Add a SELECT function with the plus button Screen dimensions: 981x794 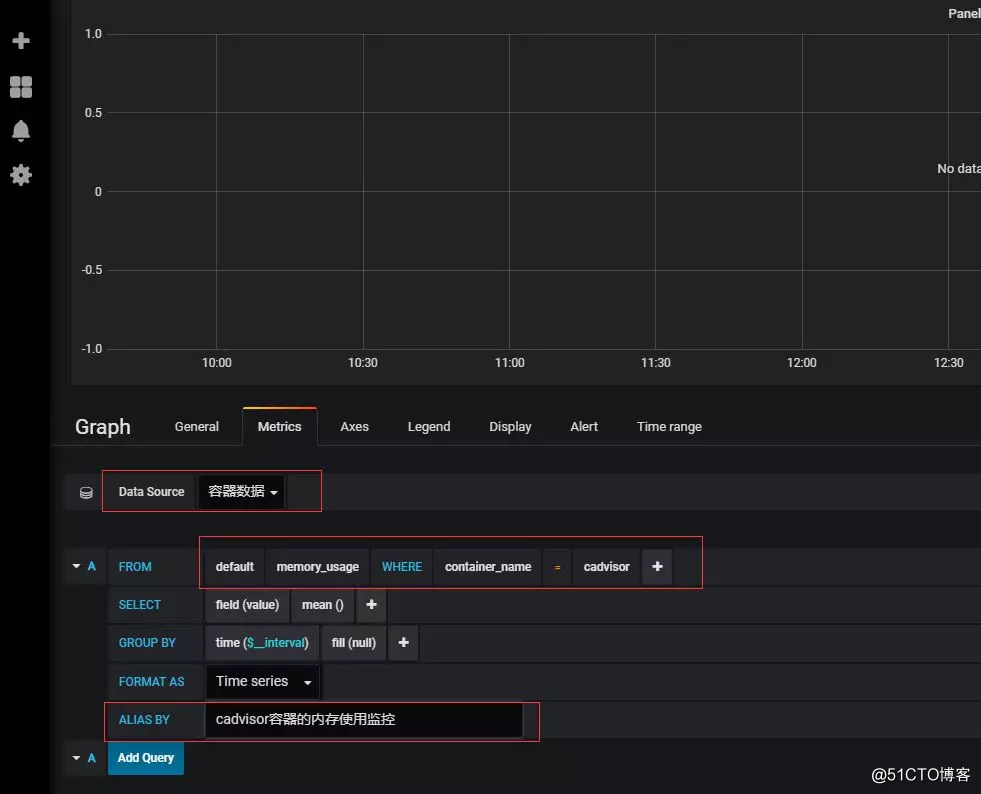point(371,604)
